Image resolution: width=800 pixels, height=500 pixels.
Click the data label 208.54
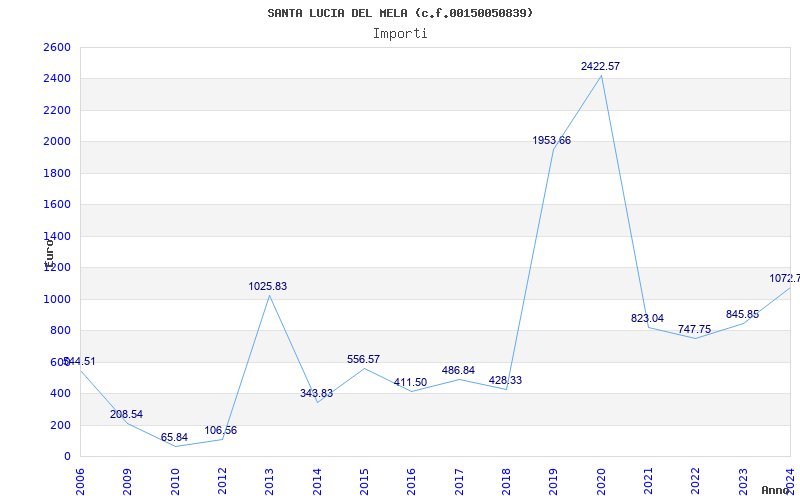tap(126, 414)
